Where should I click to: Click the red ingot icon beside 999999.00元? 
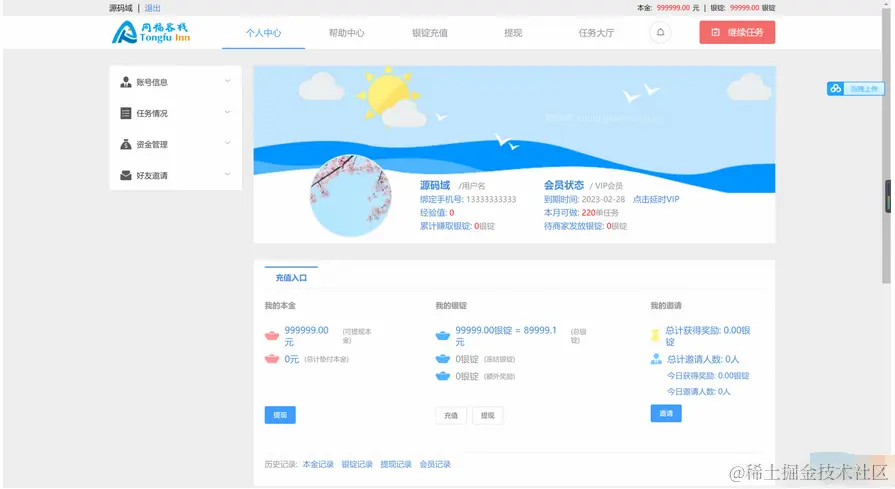click(272, 336)
